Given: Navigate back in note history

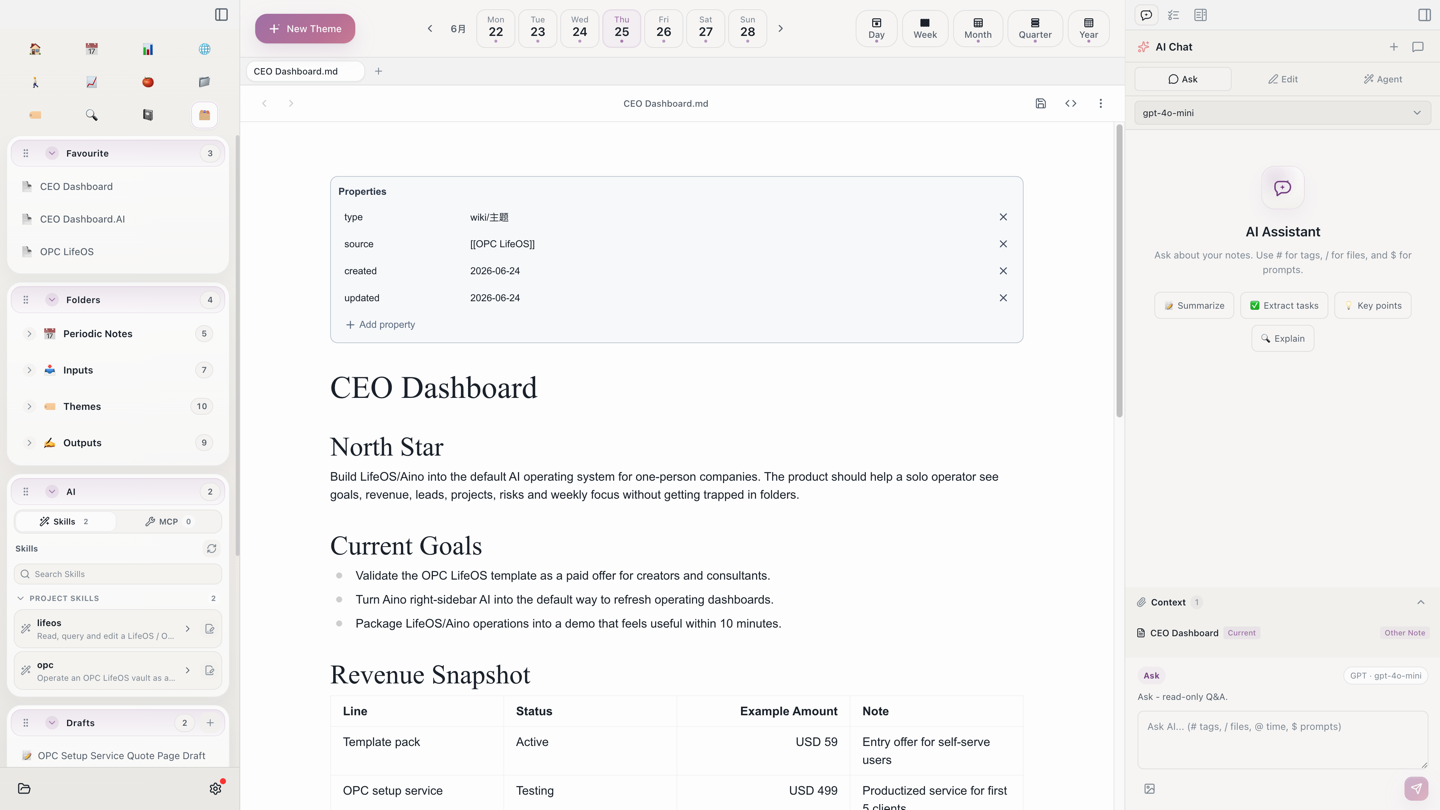Looking at the screenshot, I should [x=264, y=103].
